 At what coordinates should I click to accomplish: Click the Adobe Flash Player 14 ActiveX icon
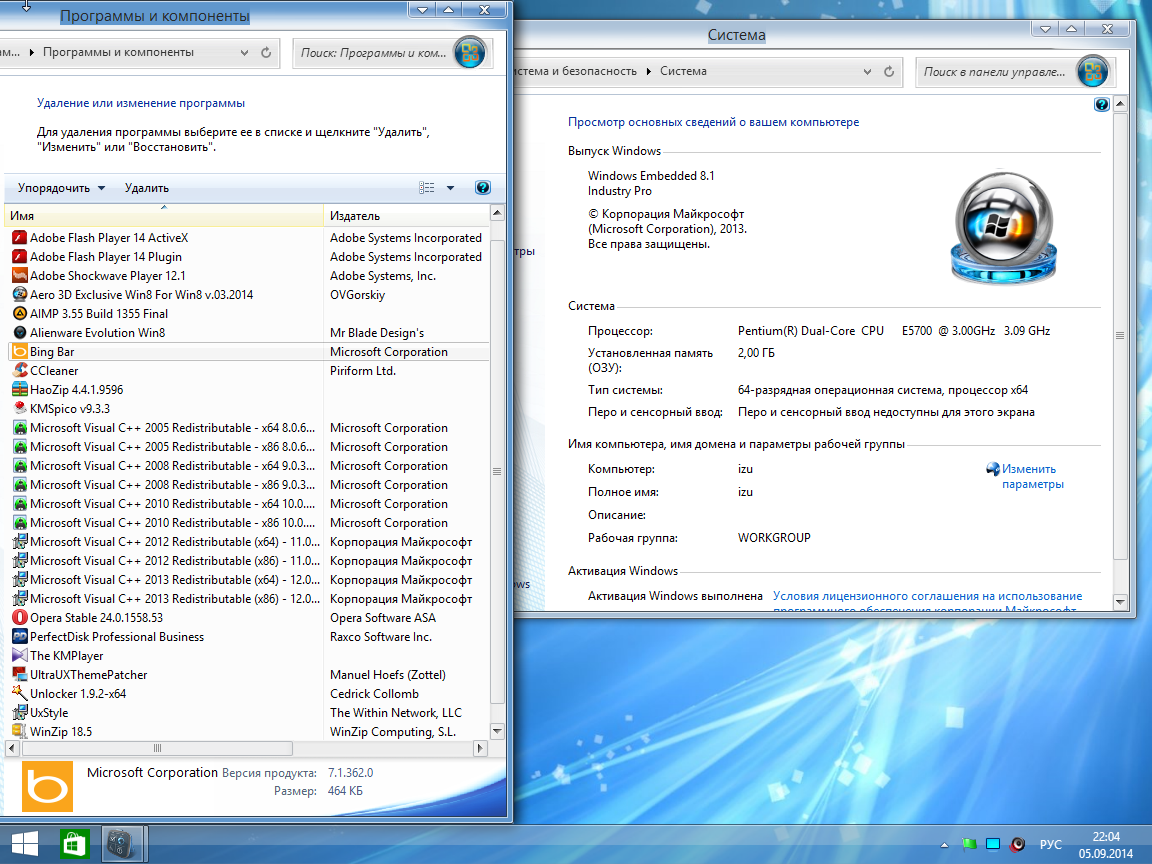pyautogui.click(x=20, y=237)
